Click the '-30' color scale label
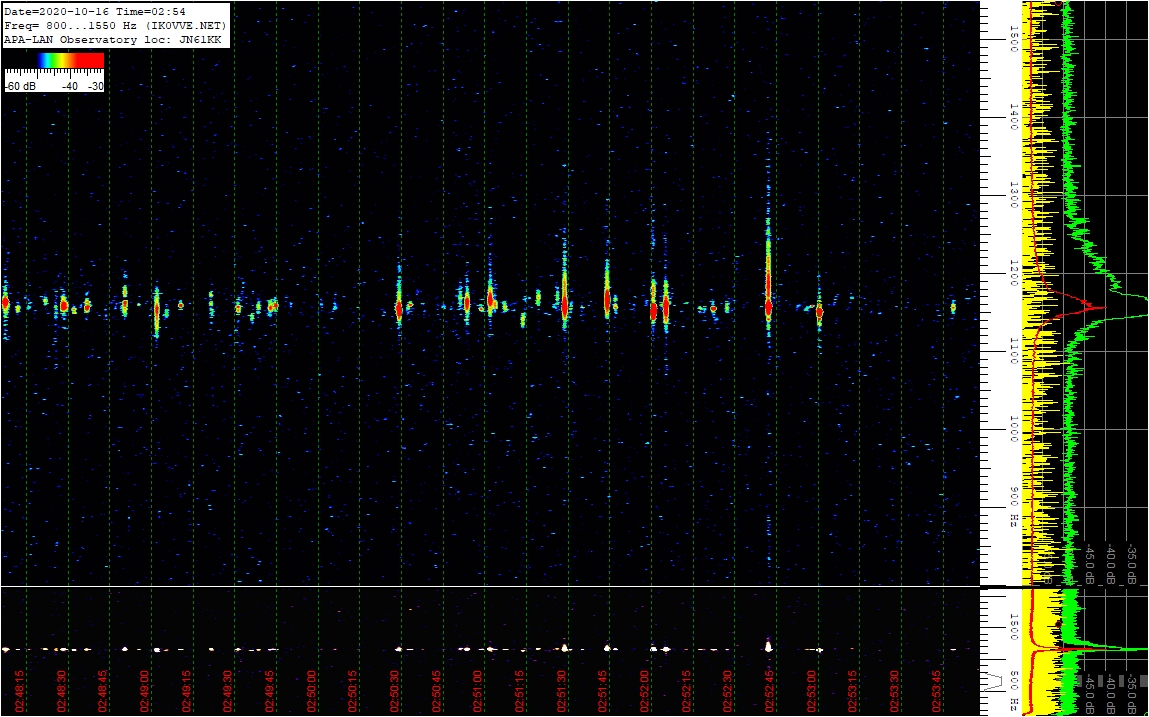1149x717 pixels. click(x=95, y=86)
